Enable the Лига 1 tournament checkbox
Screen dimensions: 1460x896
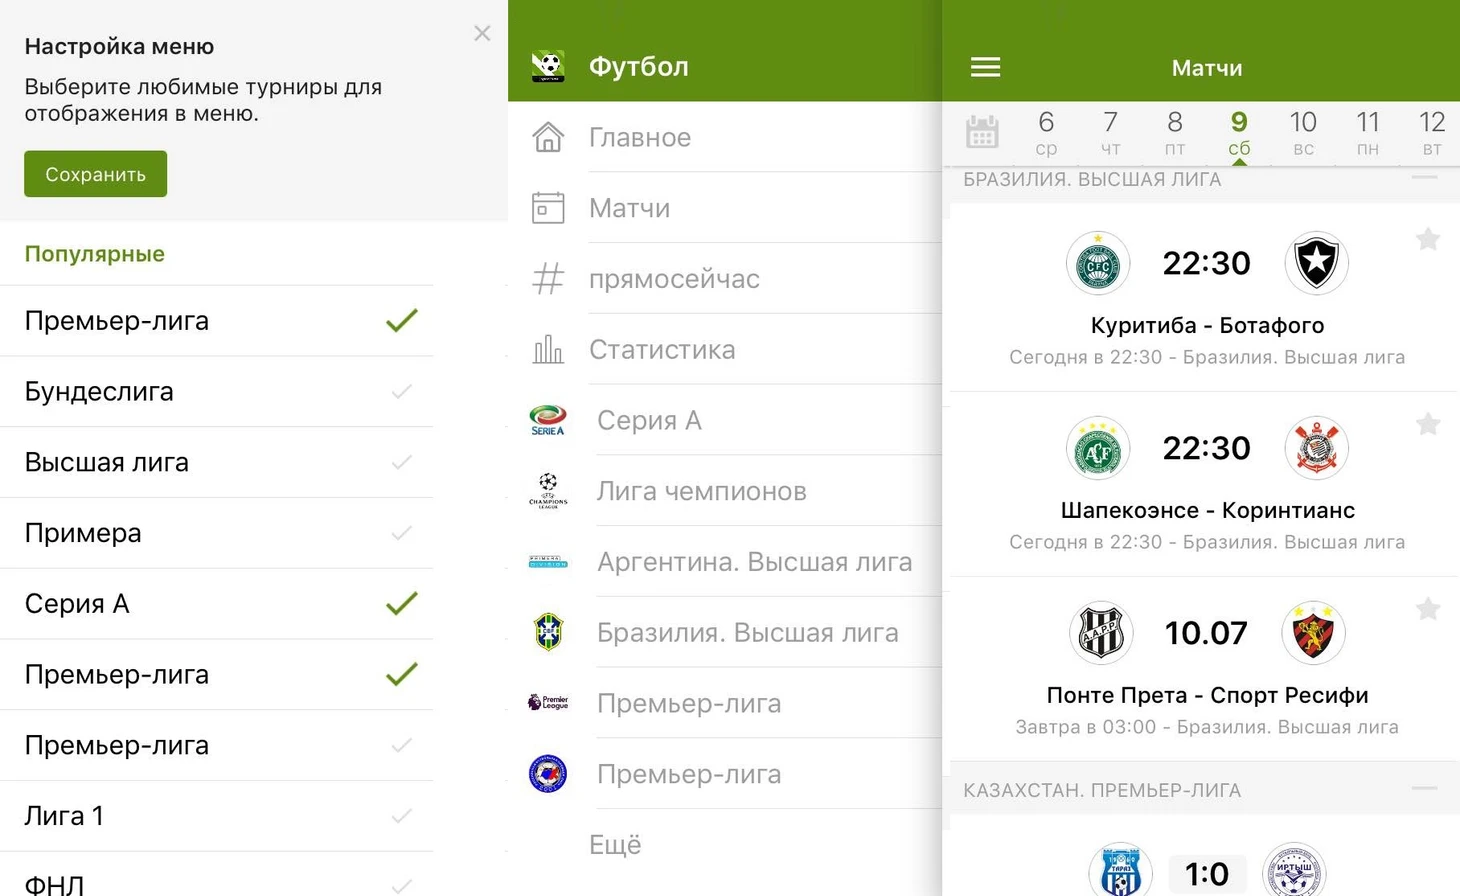coord(401,816)
